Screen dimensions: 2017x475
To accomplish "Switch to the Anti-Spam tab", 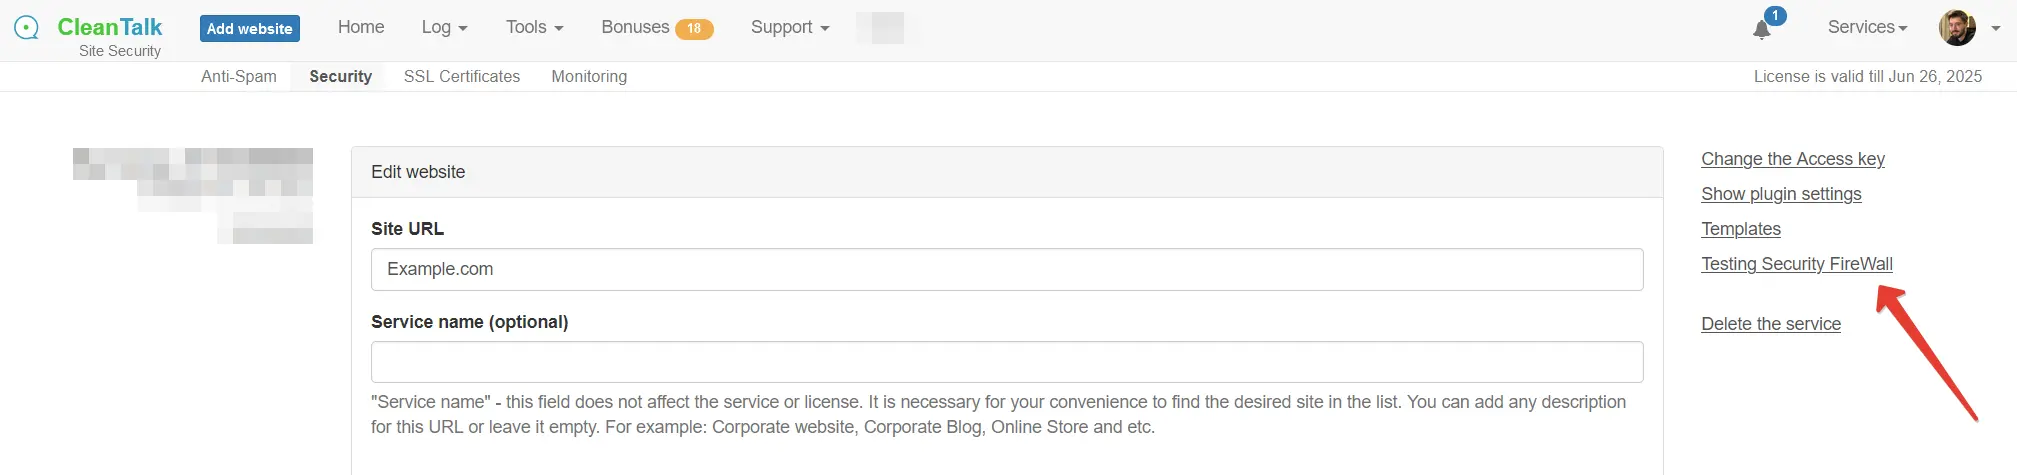I will point(239,77).
